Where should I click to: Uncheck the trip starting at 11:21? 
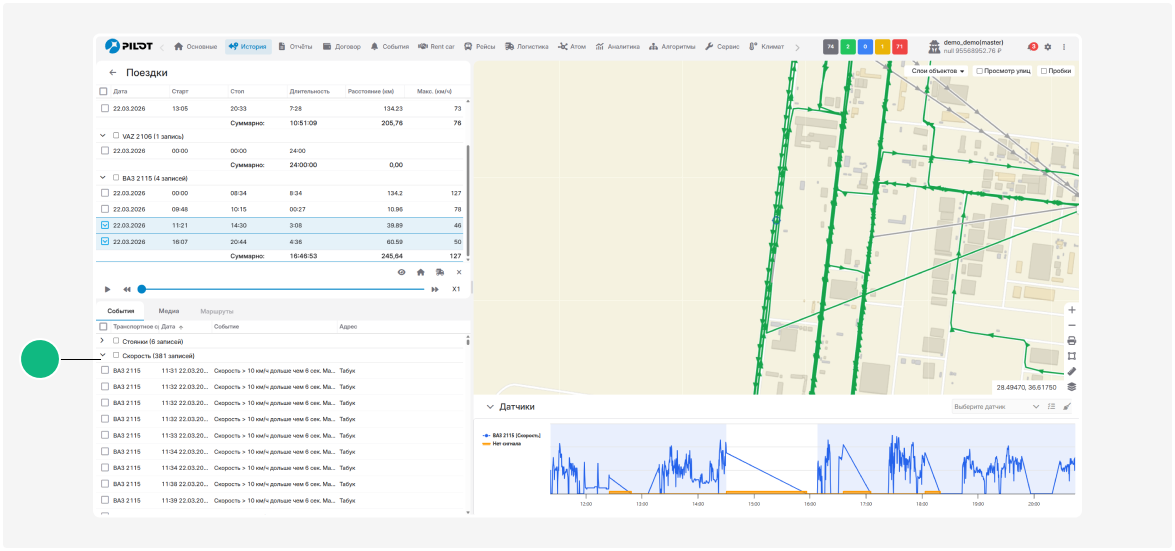pos(105,226)
